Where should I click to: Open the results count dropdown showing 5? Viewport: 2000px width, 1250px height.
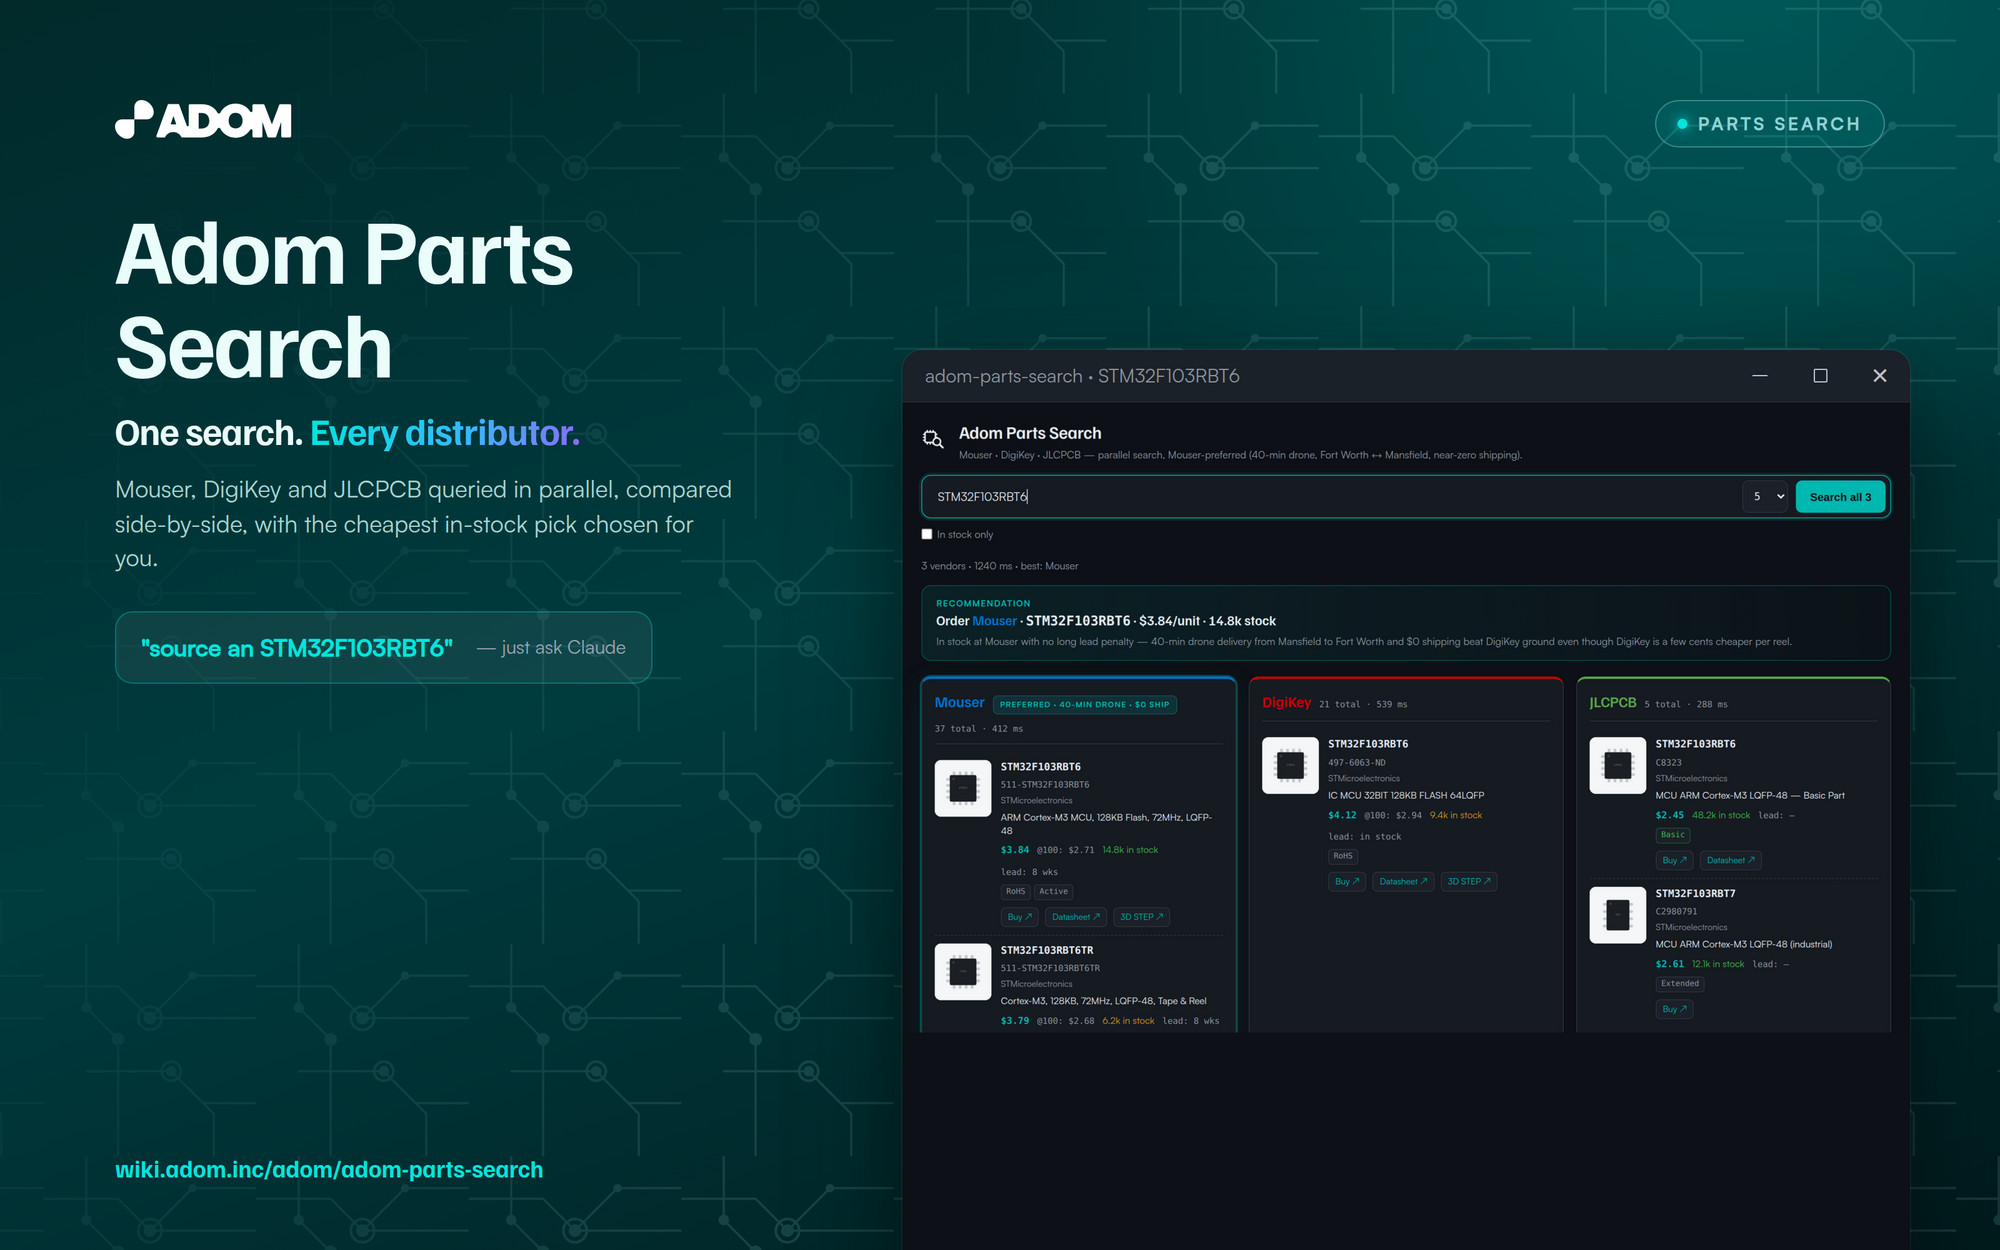tap(1764, 497)
